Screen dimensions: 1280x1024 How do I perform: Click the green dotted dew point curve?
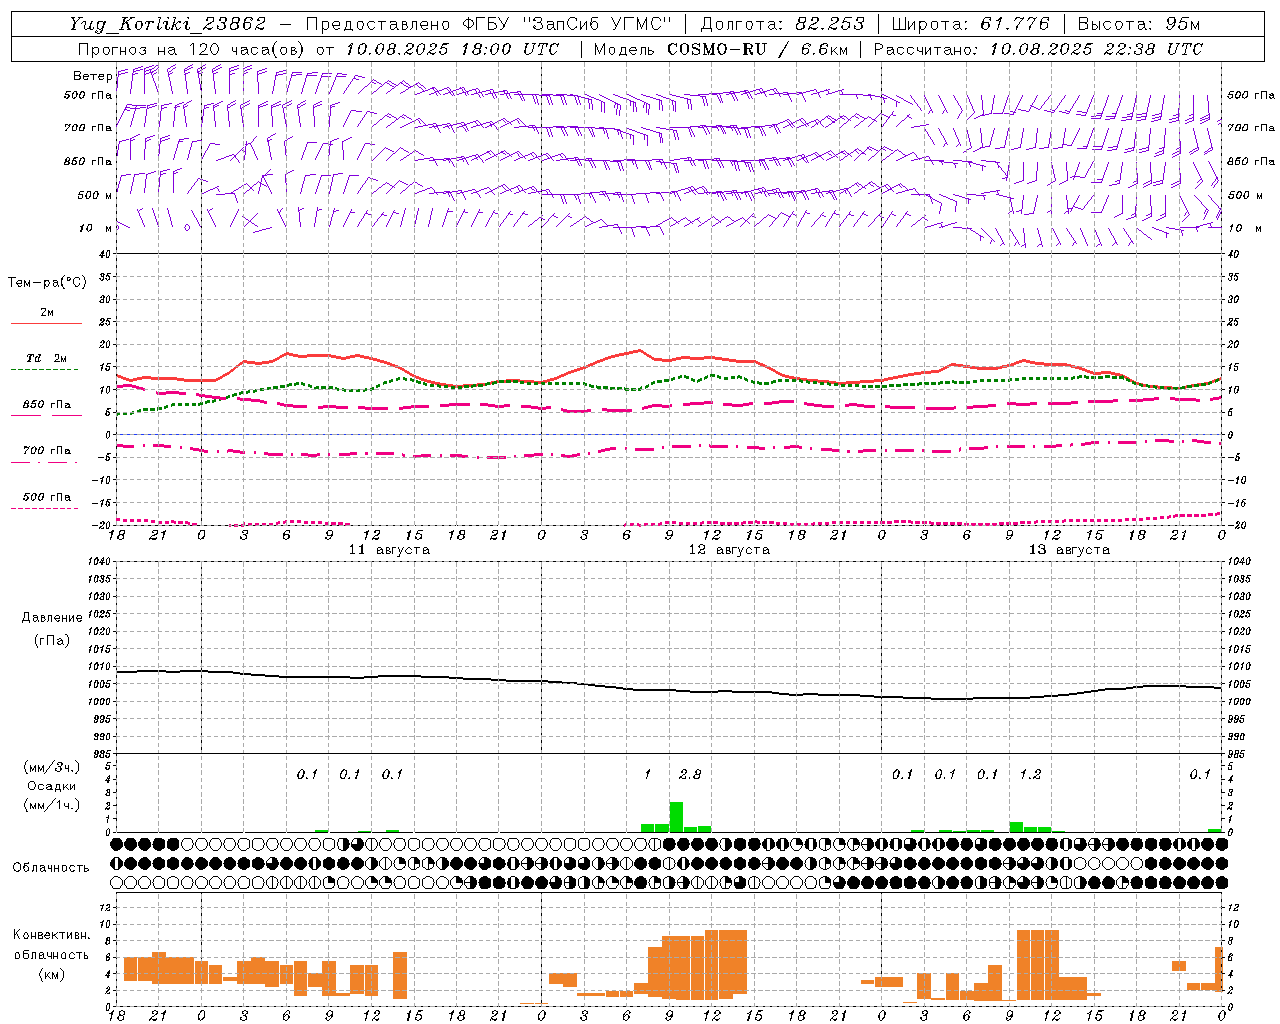668,381
